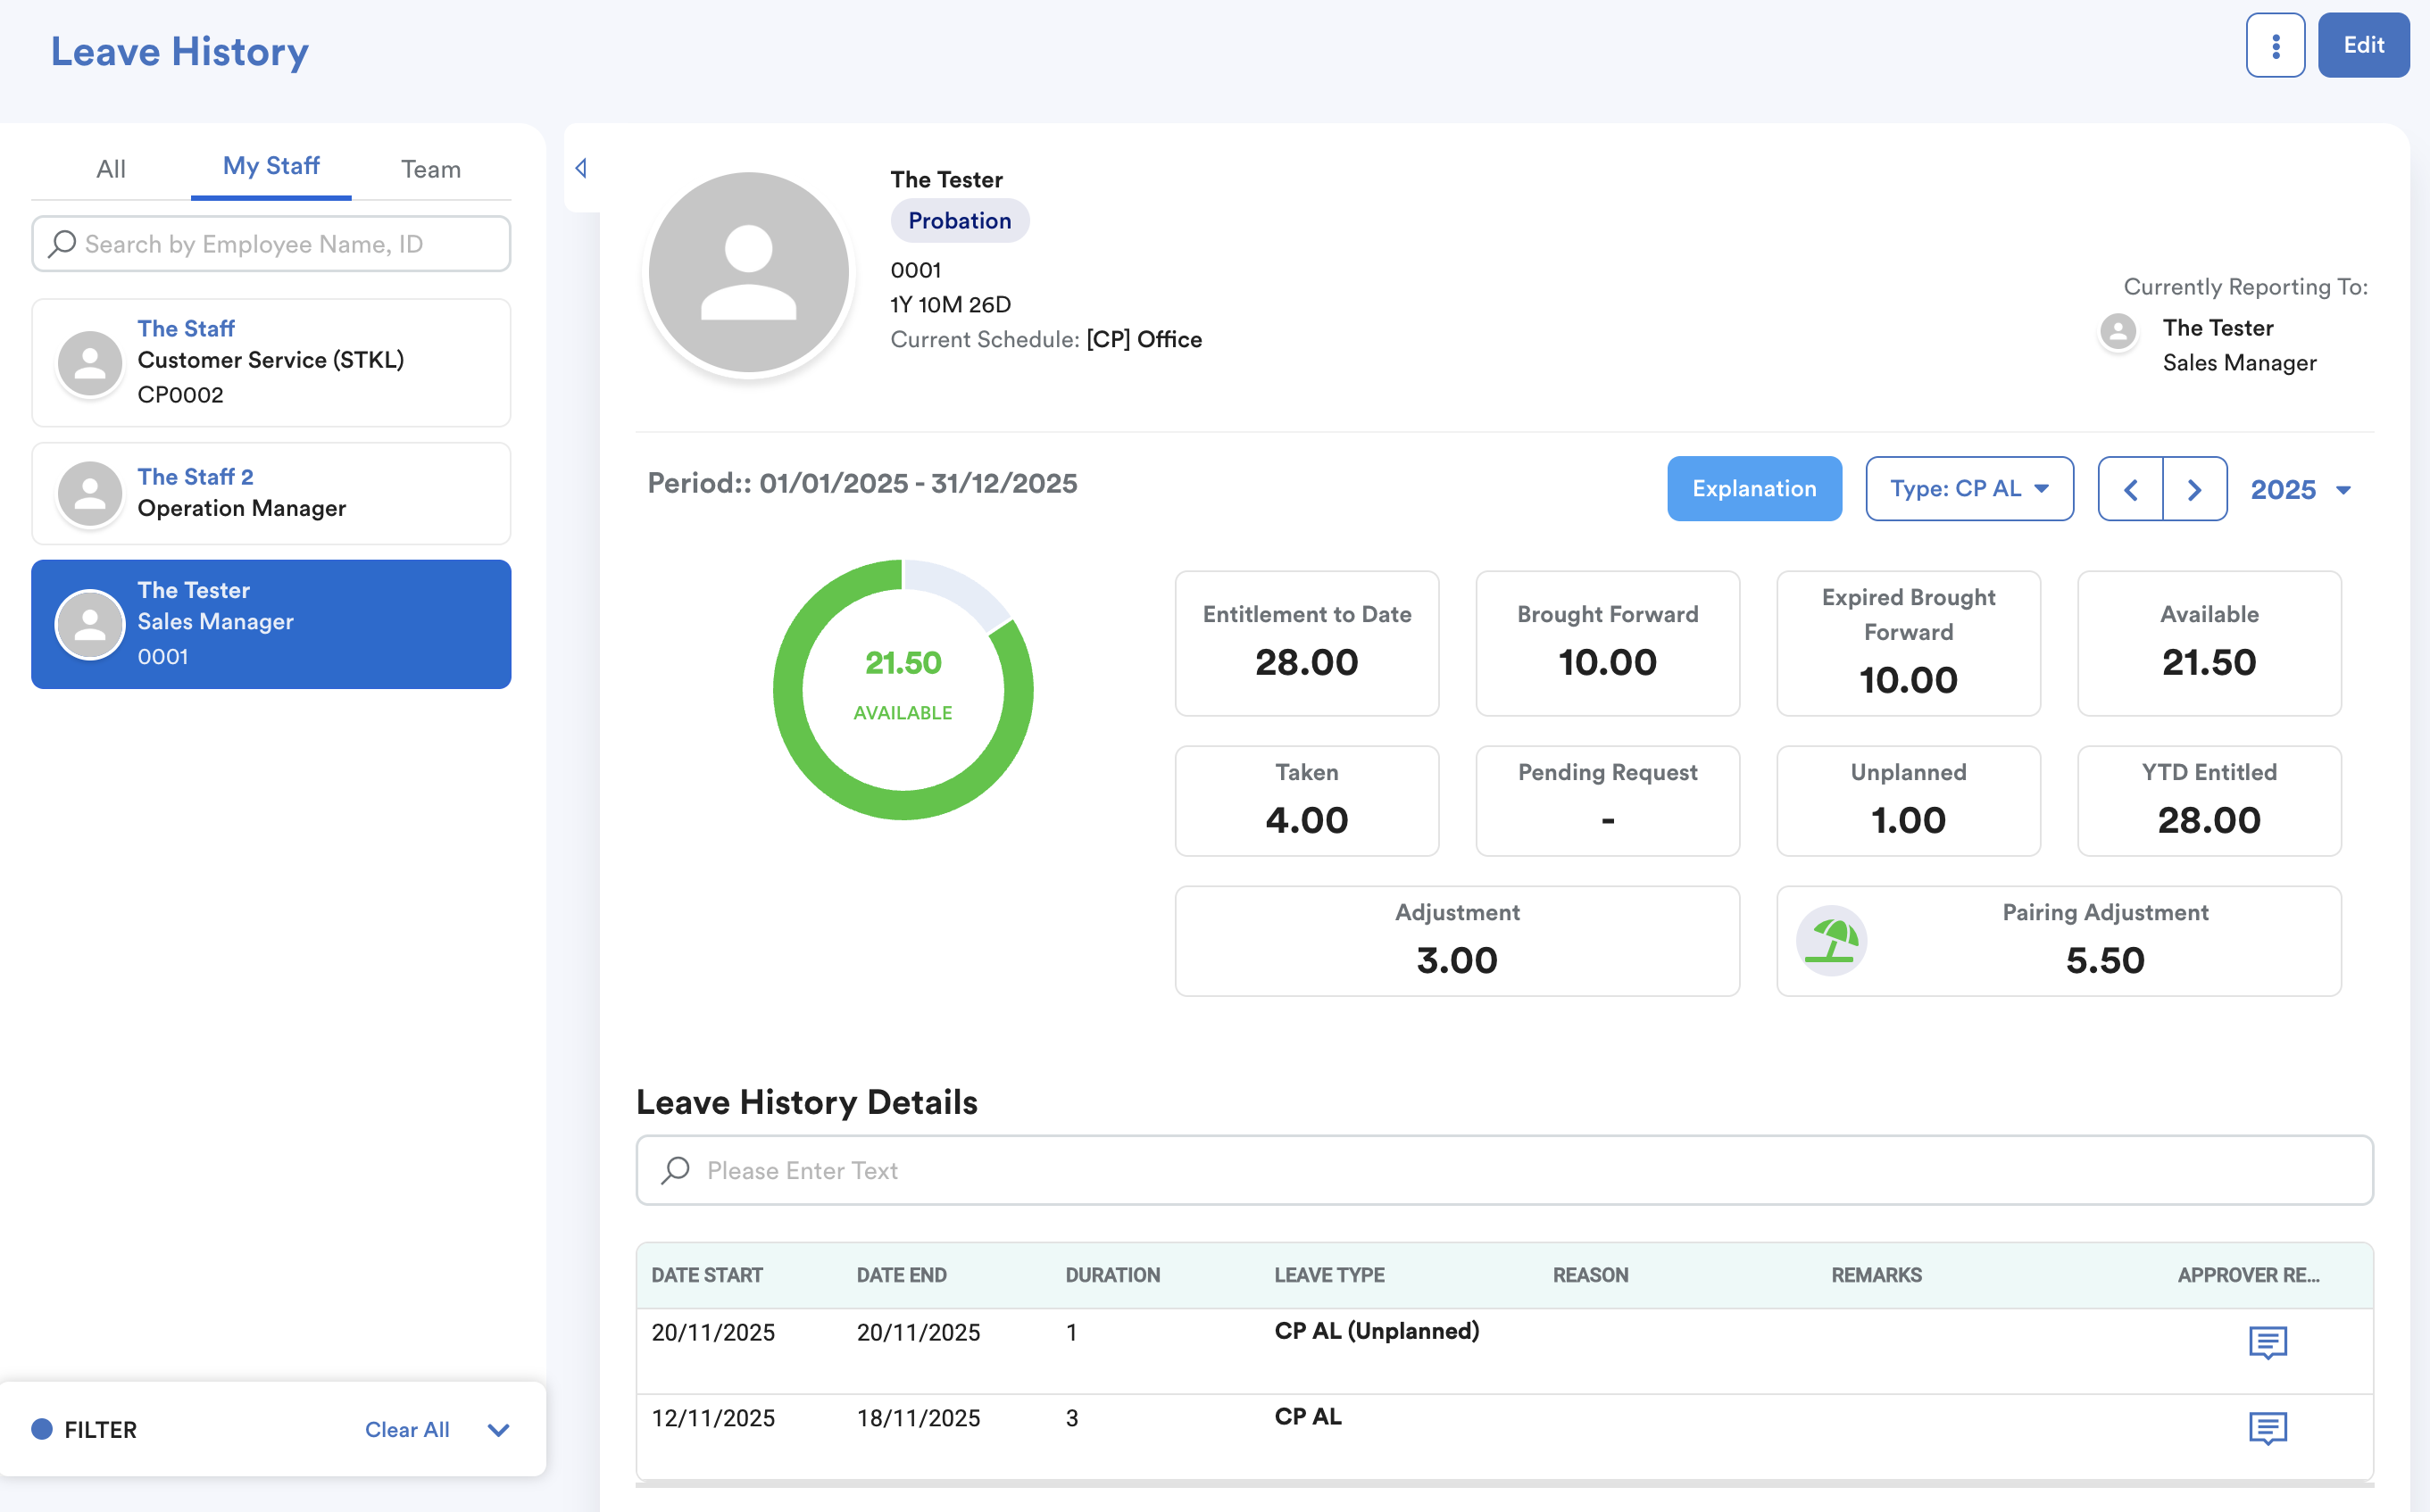Click the 21.50 available donut chart

[x=902, y=689]
